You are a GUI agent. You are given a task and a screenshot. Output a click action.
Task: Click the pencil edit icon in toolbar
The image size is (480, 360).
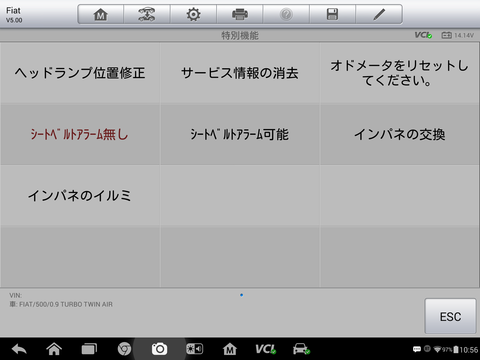coord(379,14)
